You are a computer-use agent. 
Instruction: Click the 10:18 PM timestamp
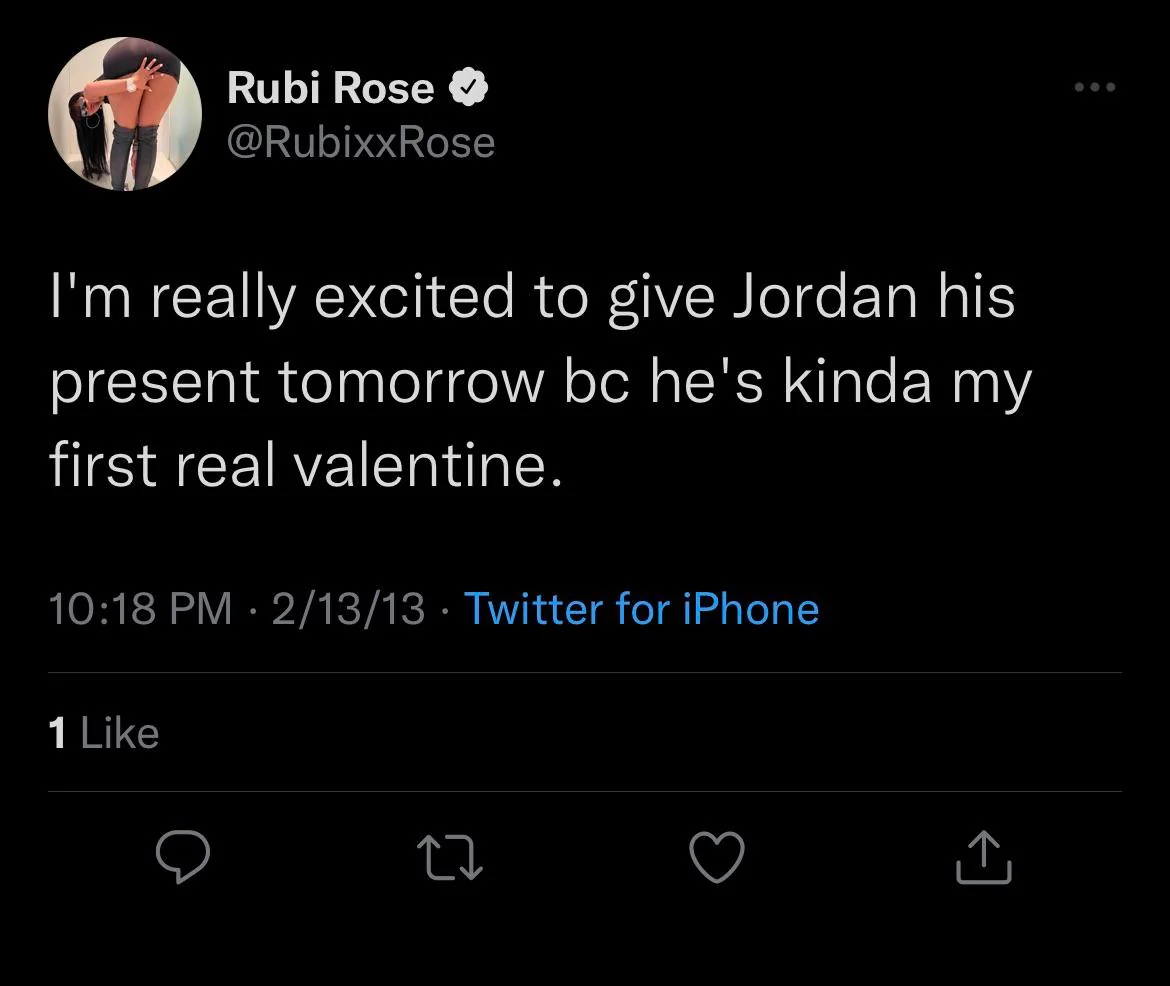click(x=140, y=608)
